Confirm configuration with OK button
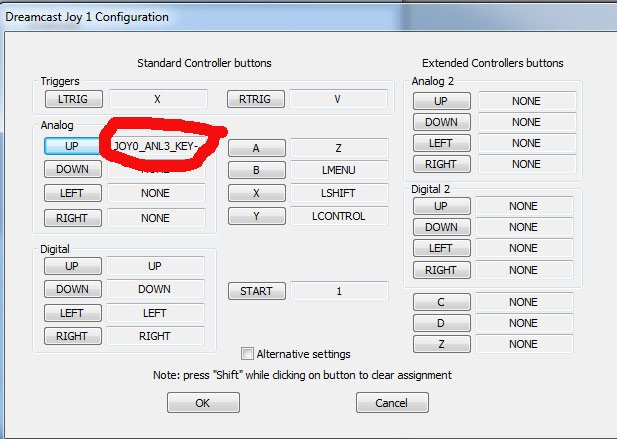Viewport: 617px width, 439px height. (203, 402)
